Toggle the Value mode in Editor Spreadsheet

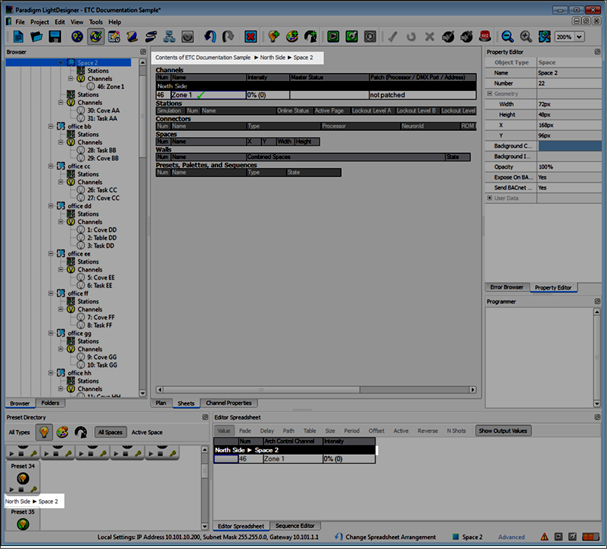click(224, 431)
